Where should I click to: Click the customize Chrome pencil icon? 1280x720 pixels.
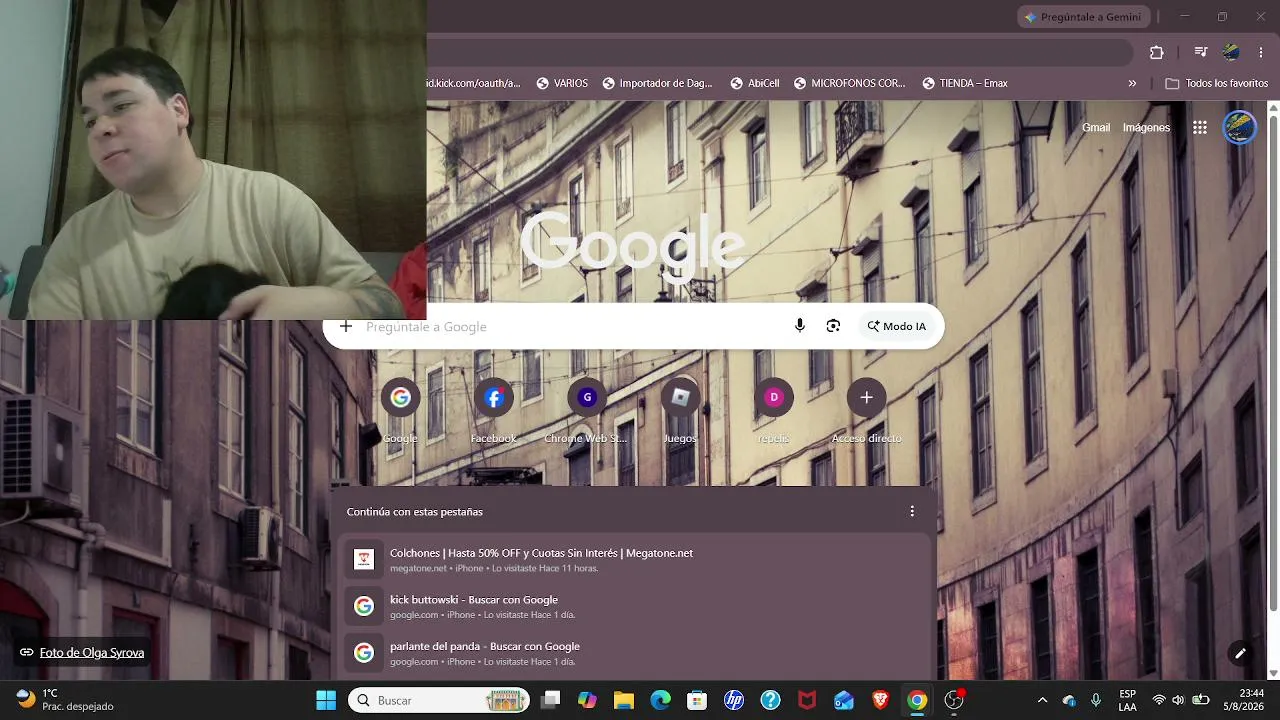point(1240,653)
